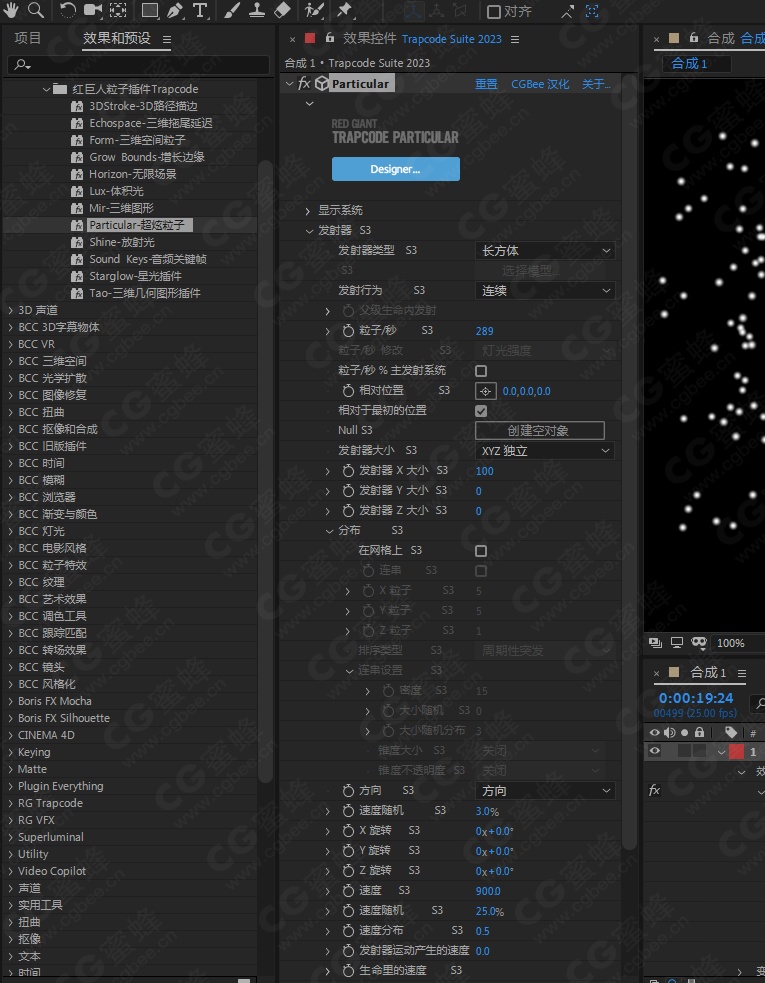765x983 pixels.
Task: Toggle solo switch box on layer 1
Action: click(684, 751)
